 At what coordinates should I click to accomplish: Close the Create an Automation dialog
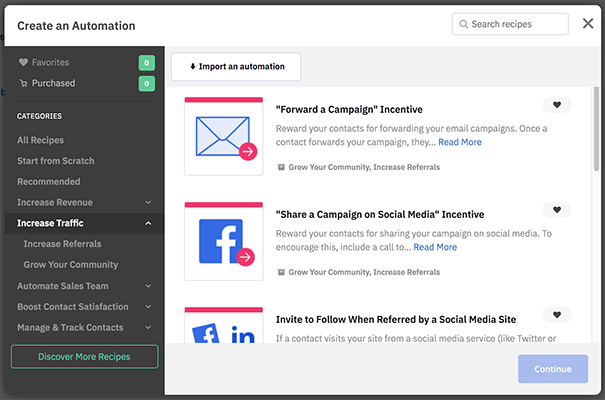(x=588, y=23)
